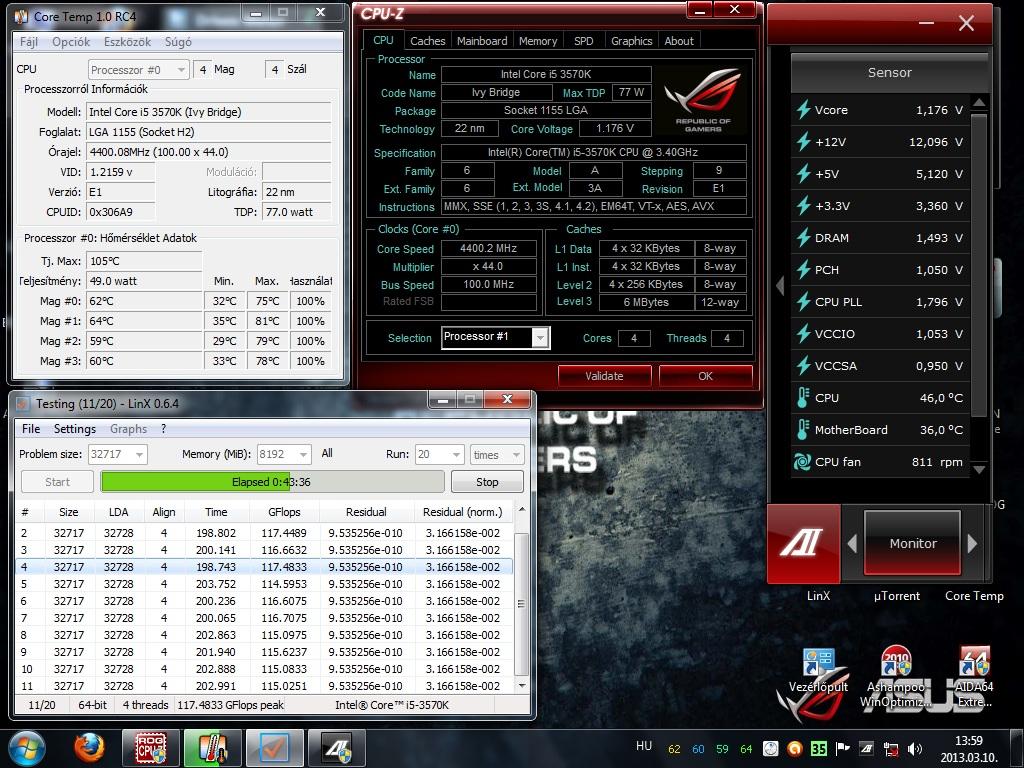The width and height of the screenshot is (1024, 768).
Task: Switch to ROG CPU-Z in the taskbar
Action: pos(150,748)
